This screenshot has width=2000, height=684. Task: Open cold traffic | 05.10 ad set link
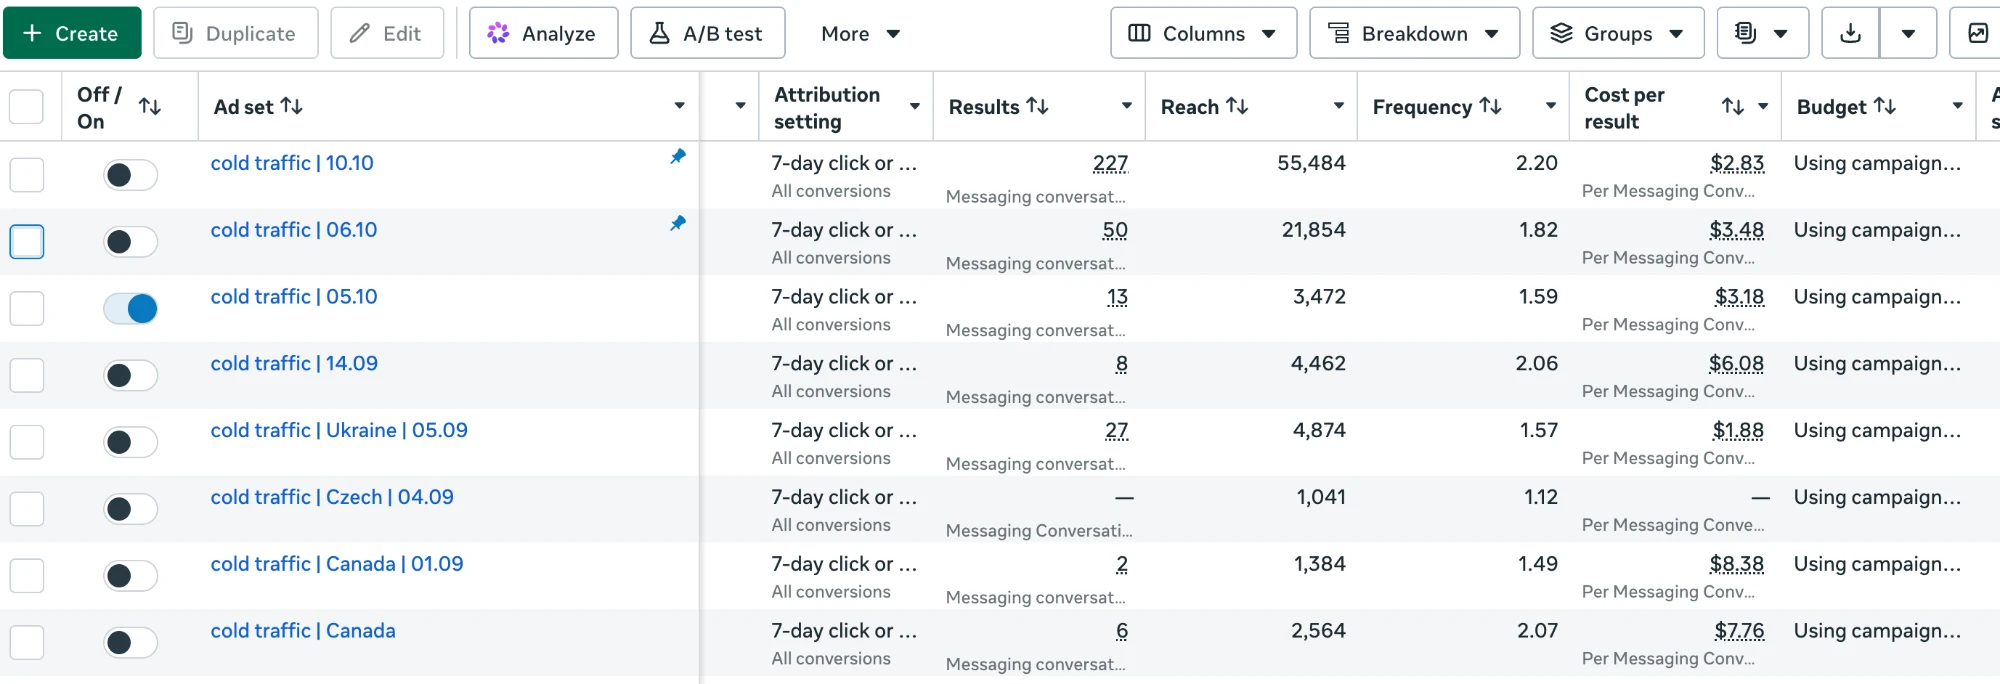pyautogui.click(x=294, y=297)
